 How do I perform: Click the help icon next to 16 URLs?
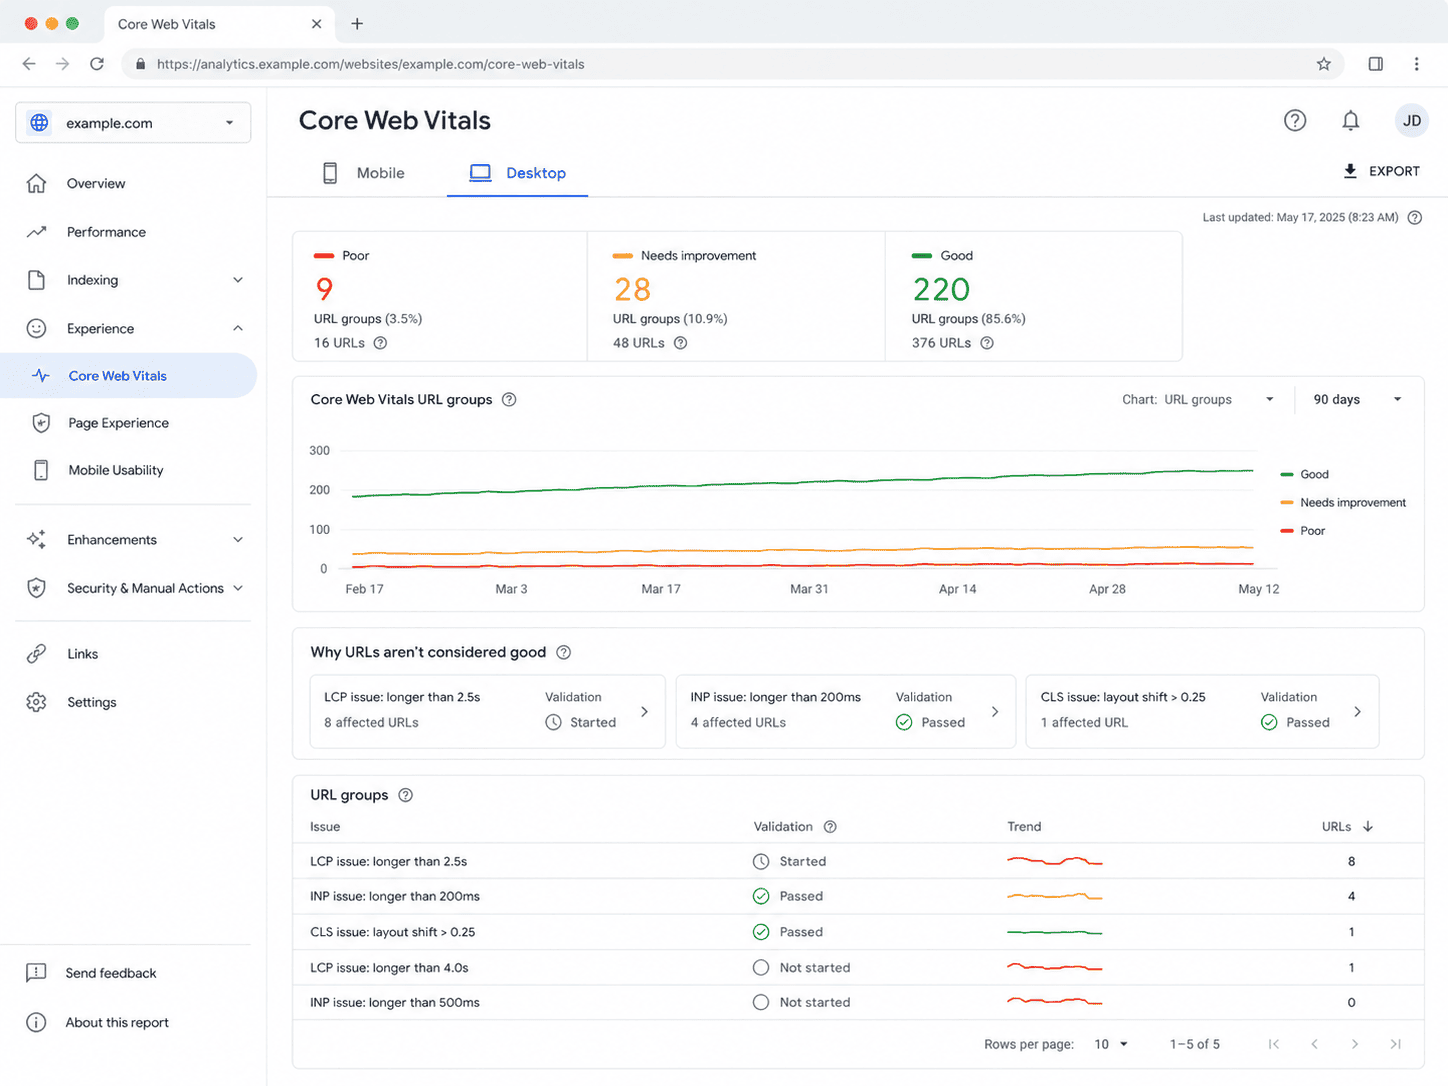(x=380, y=343)
